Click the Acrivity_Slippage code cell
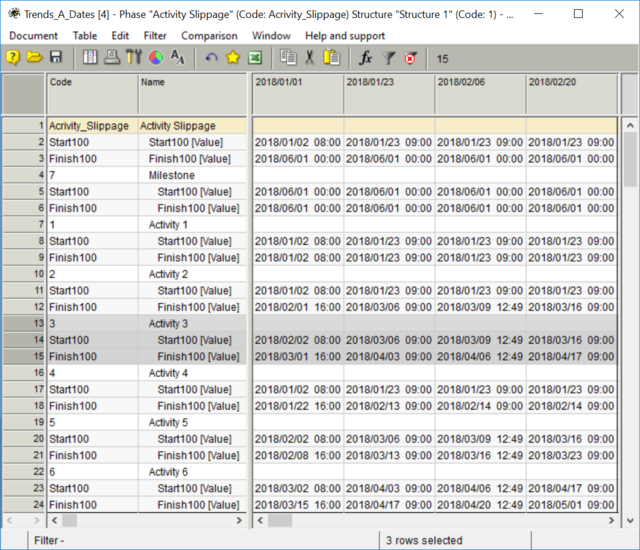Screen dimensions: 640x550 (x=93, y=126)
